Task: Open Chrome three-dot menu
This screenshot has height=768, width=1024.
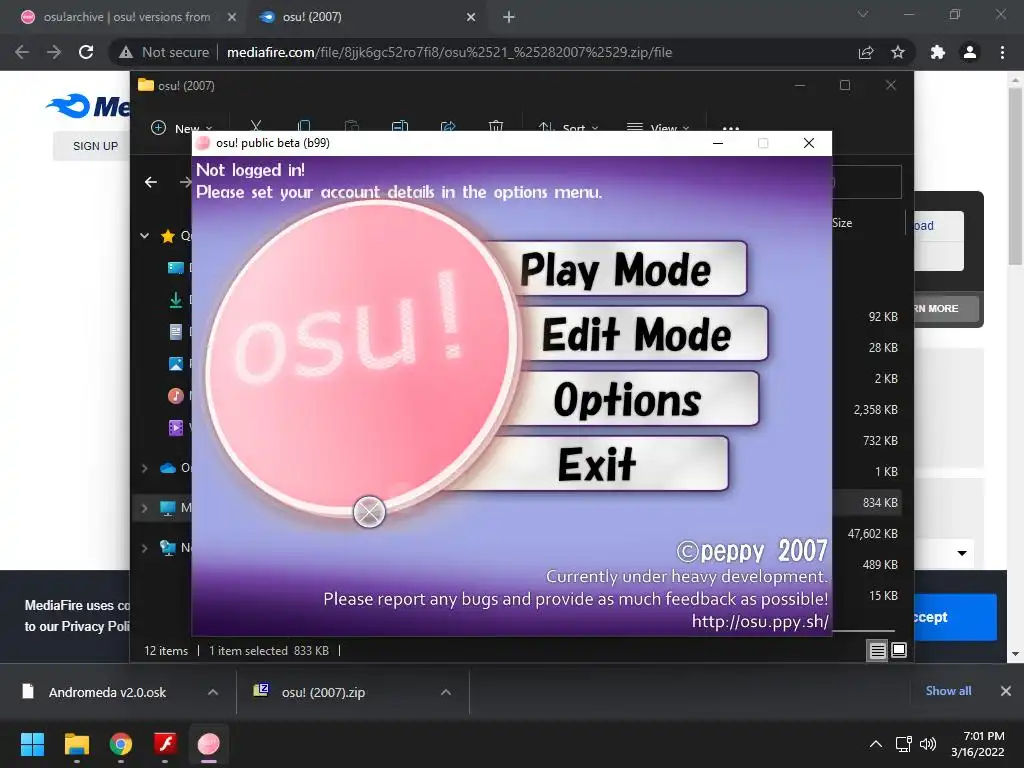Action: (x=1002, y=52)
